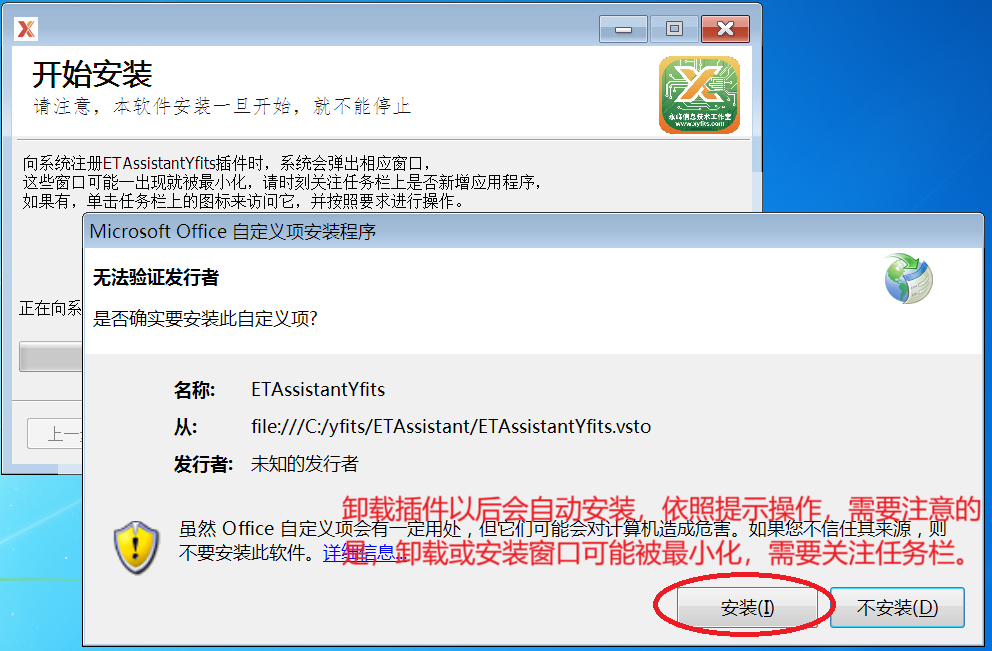
Task: Close the installer window with red X
Action: pos(725,29)
